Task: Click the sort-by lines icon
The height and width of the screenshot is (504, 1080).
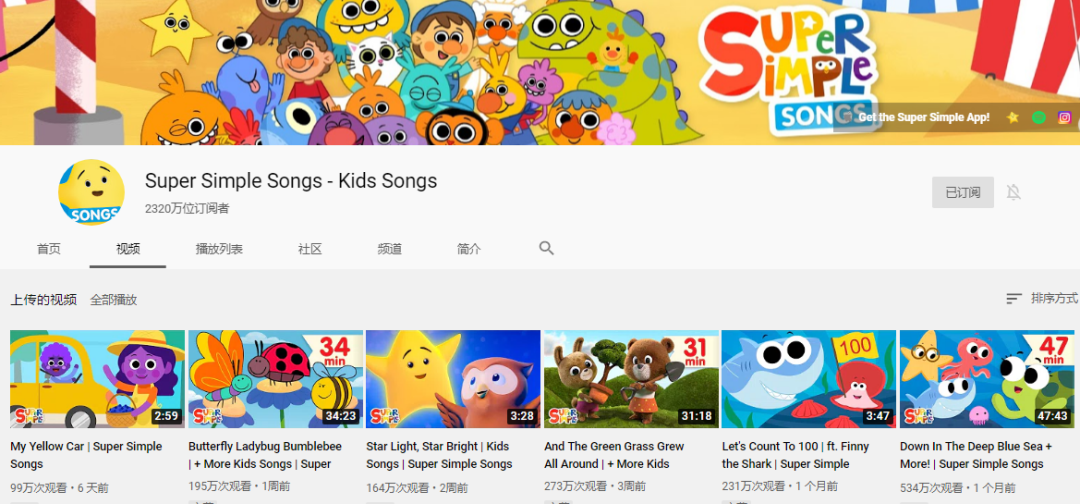Action: point(1014,299)
